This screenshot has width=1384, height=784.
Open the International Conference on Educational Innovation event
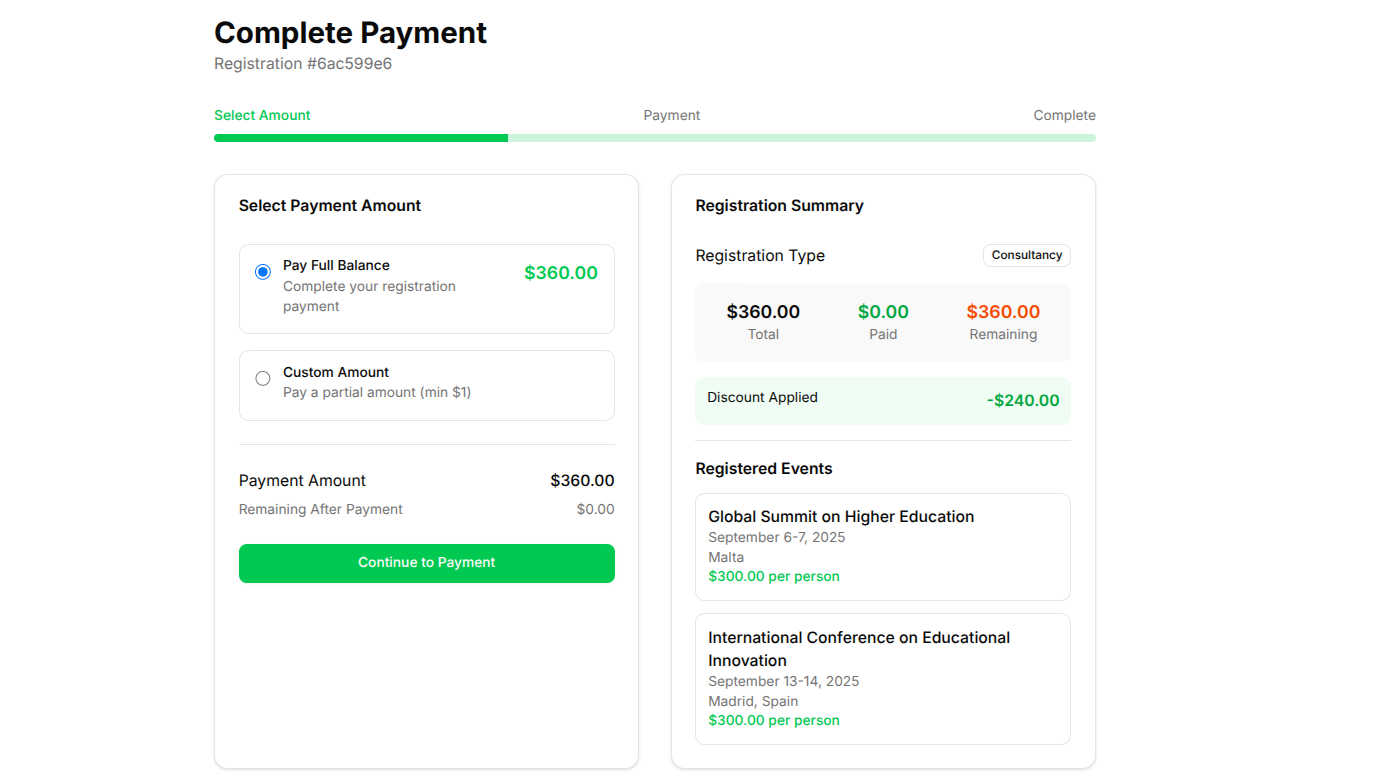pos(882,678)
